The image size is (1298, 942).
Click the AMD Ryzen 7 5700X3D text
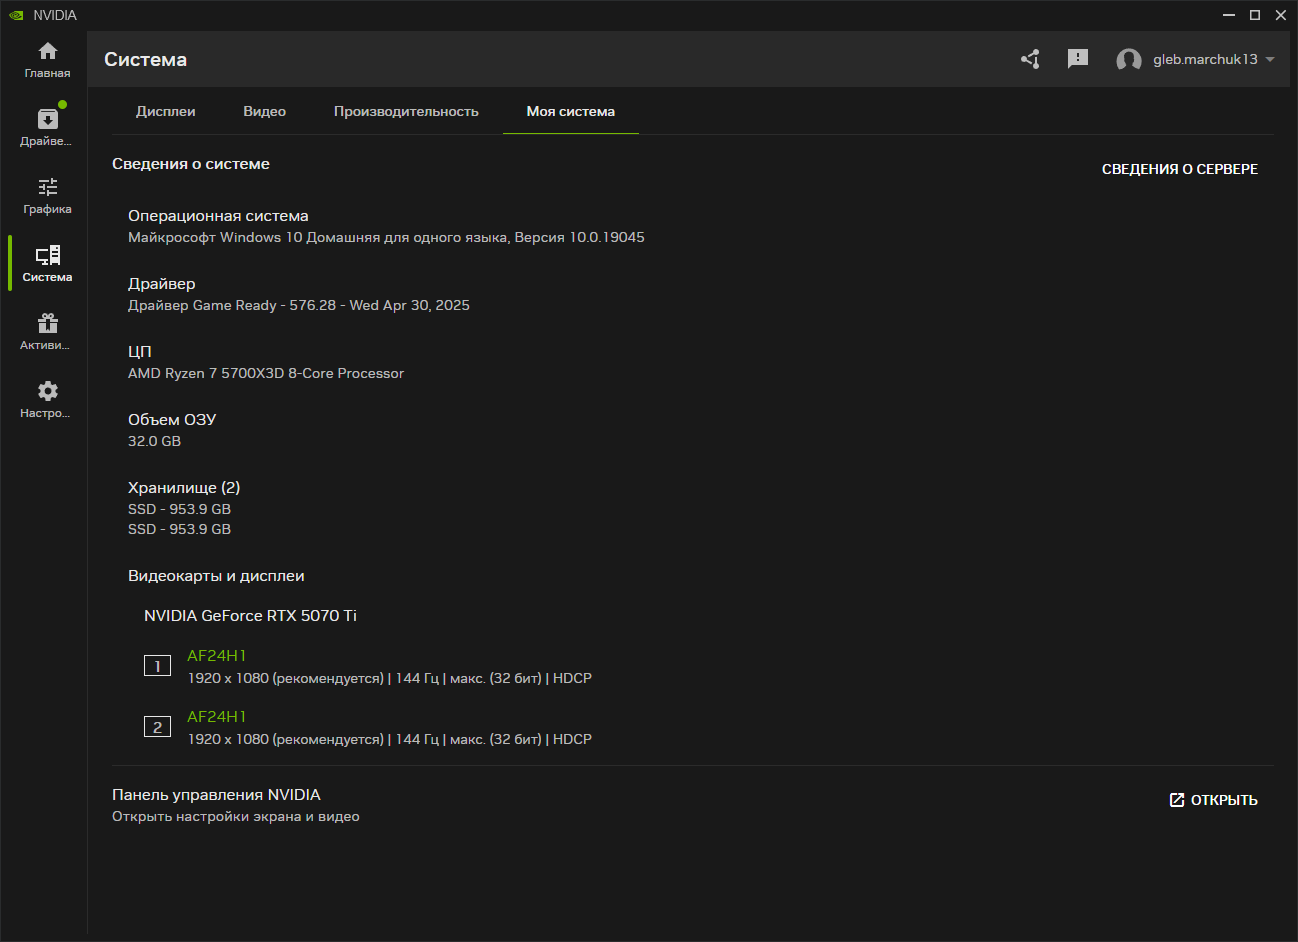266,373
